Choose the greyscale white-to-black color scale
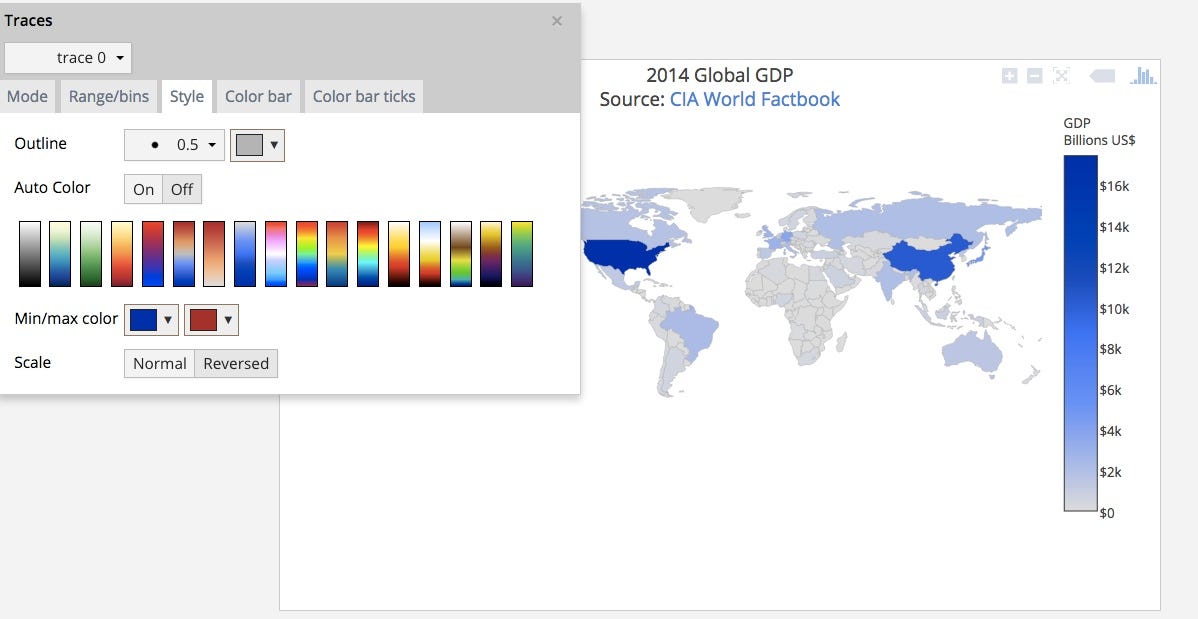This screenshot has width=1198, height=619. [30, 254]
